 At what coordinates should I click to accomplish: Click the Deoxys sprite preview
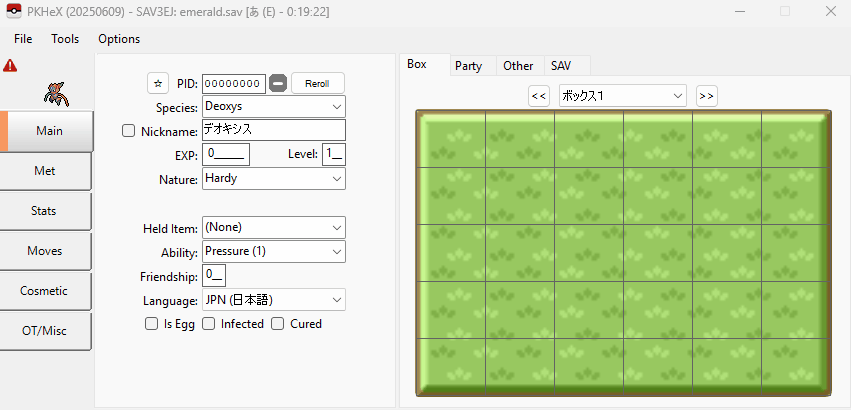click(56, 94)
